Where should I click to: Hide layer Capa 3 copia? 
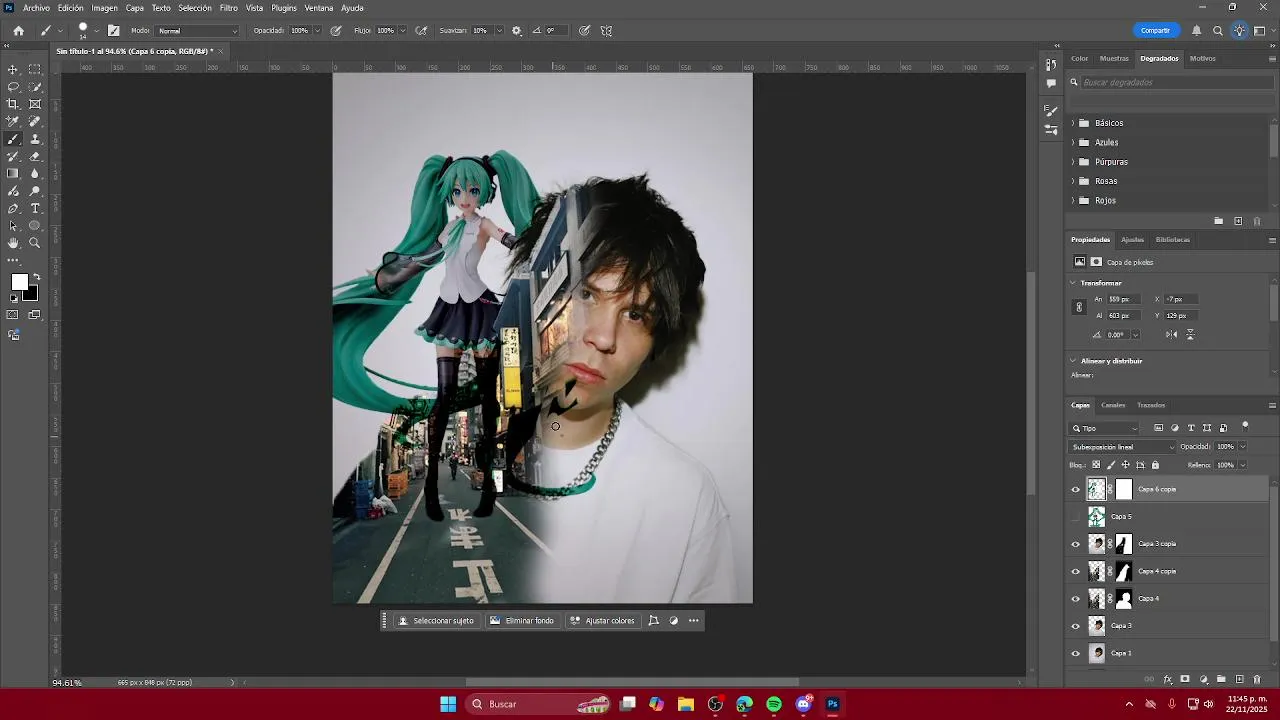(x=1076, y=544)
